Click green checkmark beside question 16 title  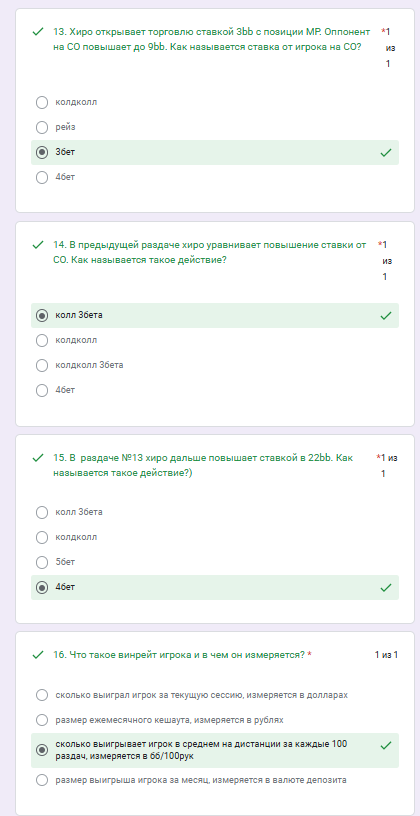tap(38, 655)
